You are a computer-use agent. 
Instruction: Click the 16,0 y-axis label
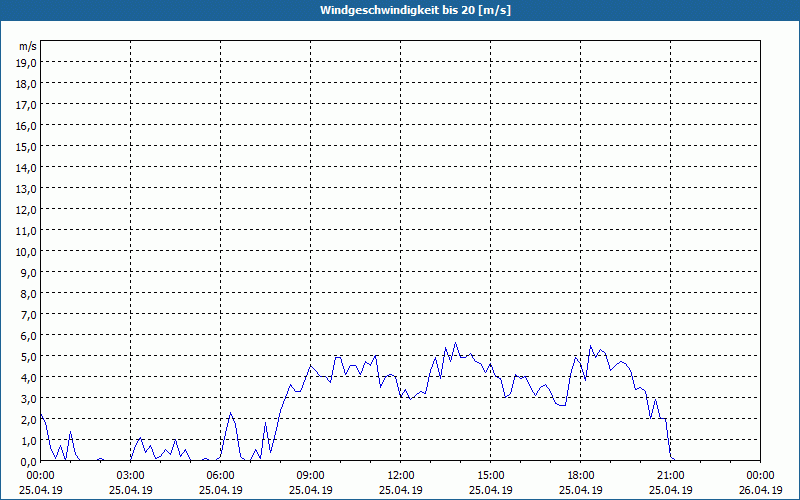point(26,126)
